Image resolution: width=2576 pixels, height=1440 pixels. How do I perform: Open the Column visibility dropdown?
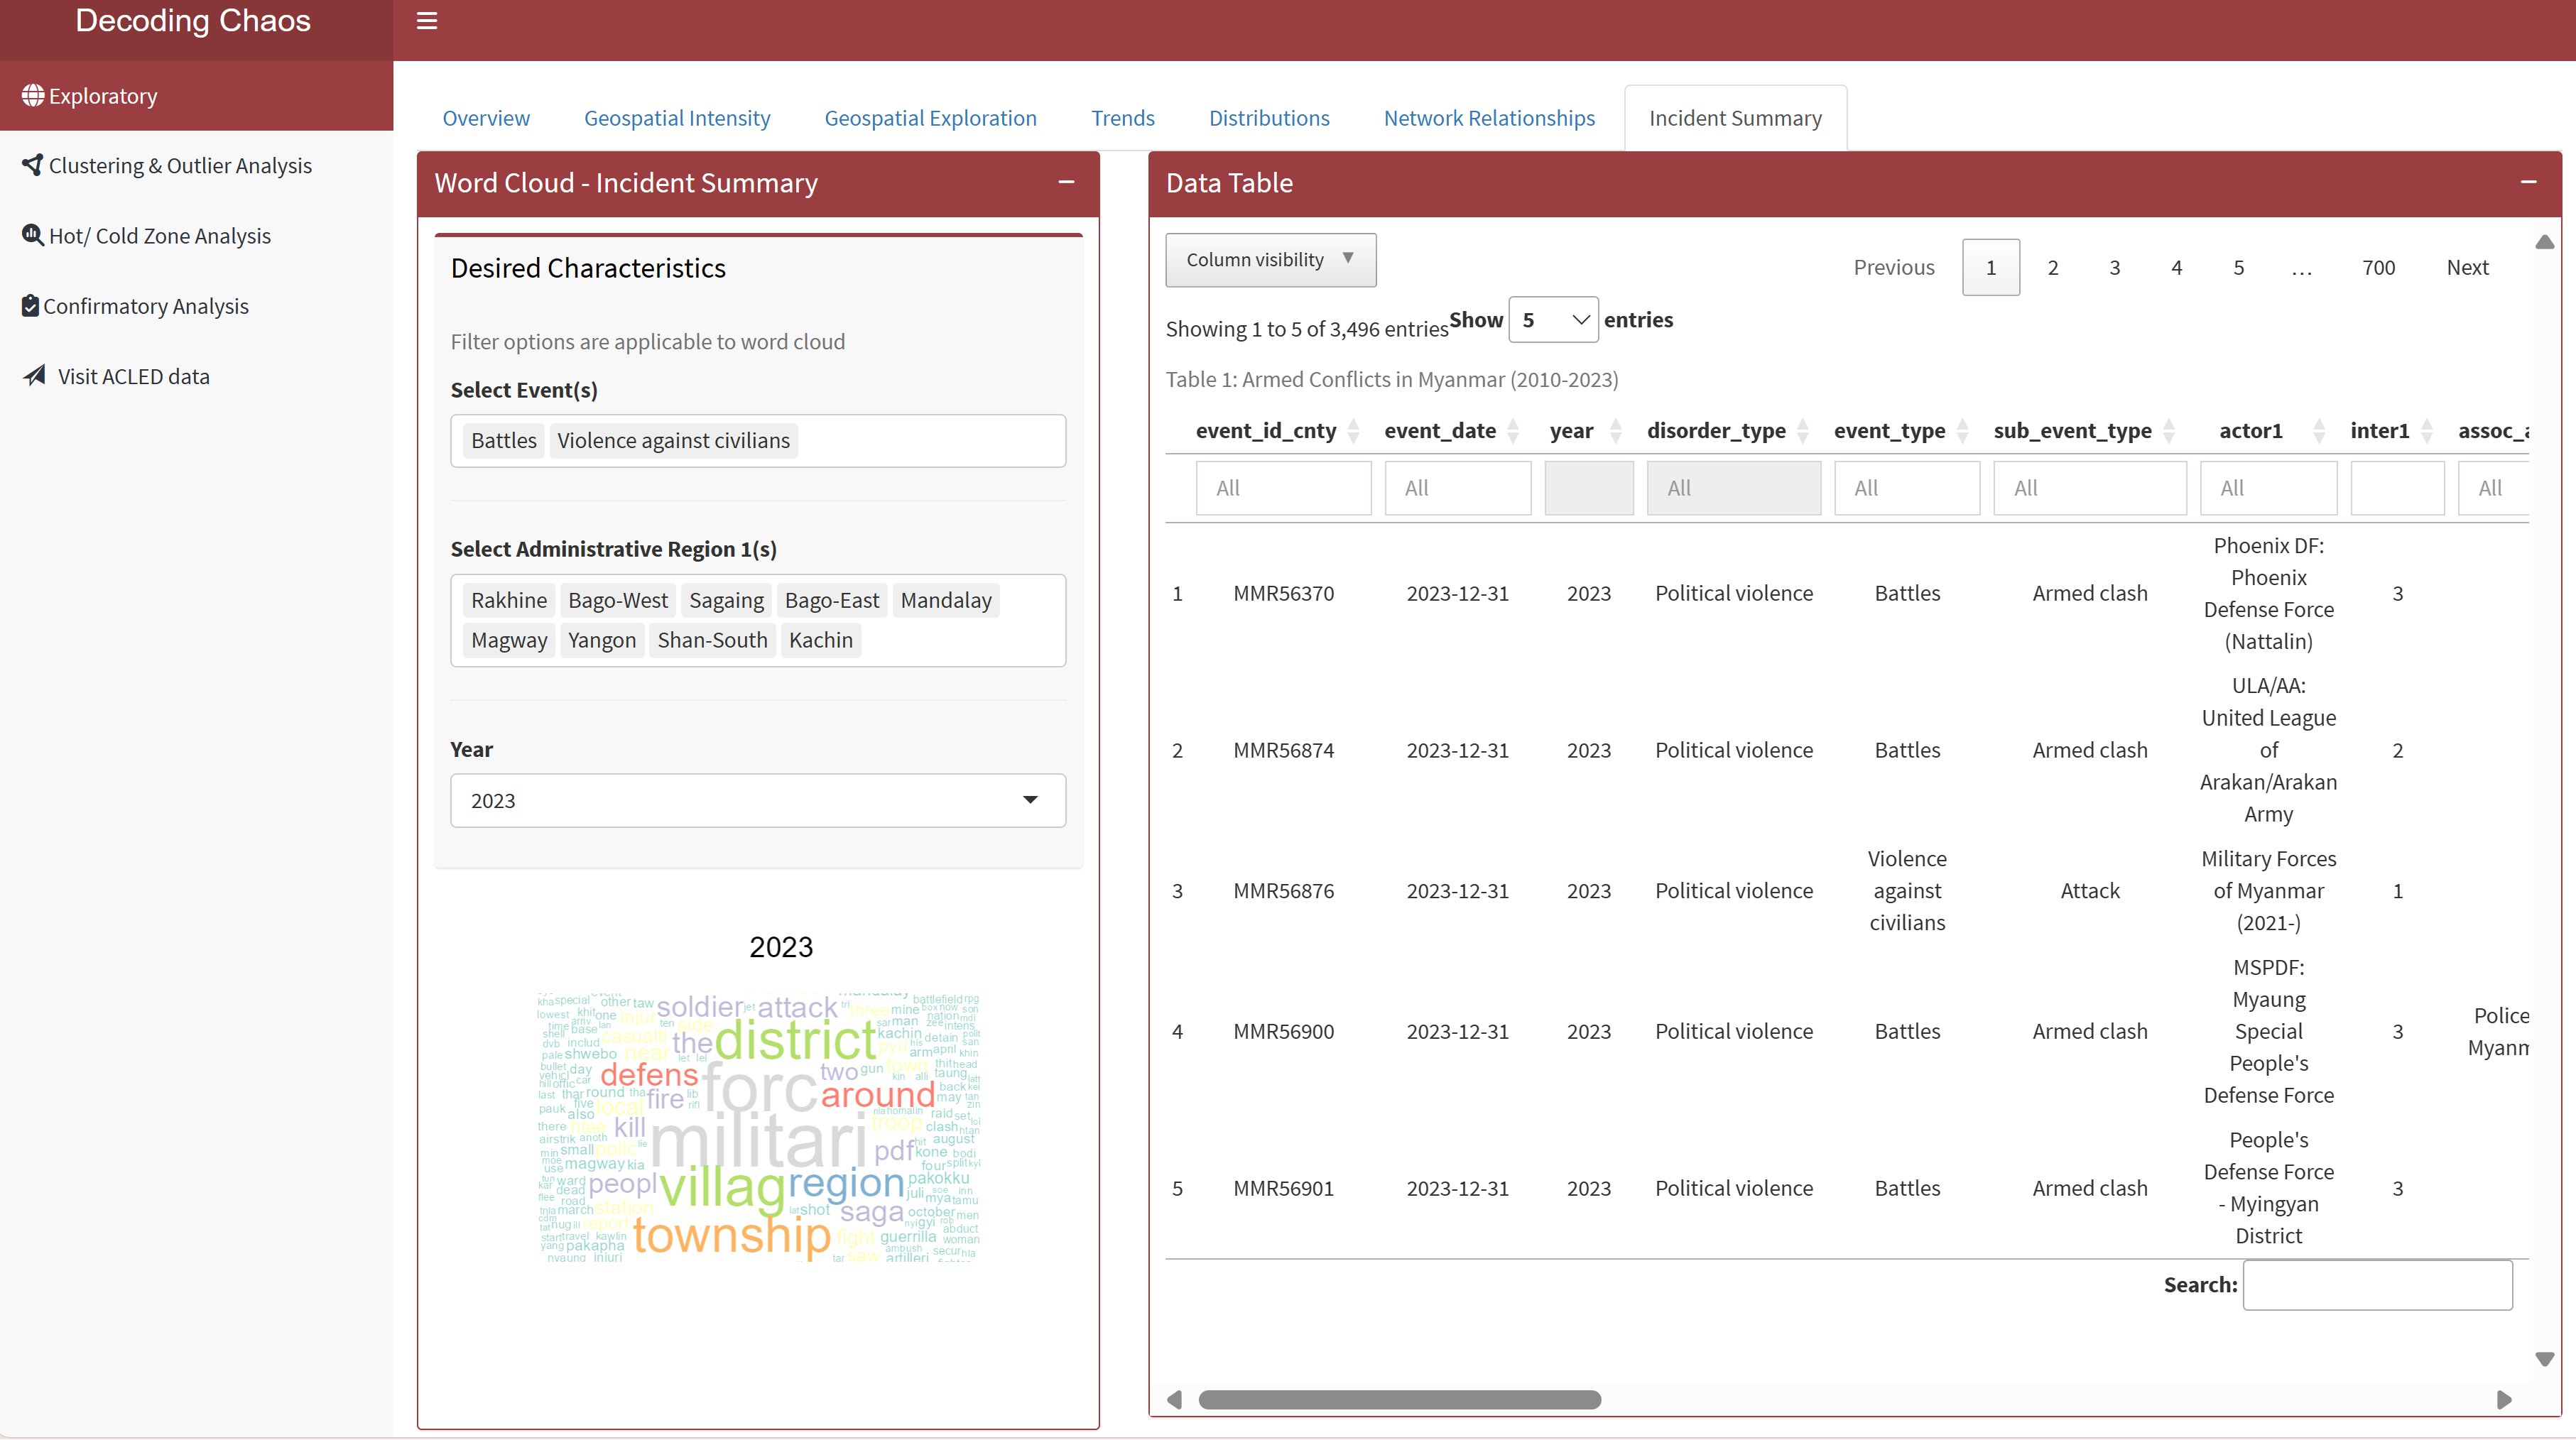coord(1270,260)
